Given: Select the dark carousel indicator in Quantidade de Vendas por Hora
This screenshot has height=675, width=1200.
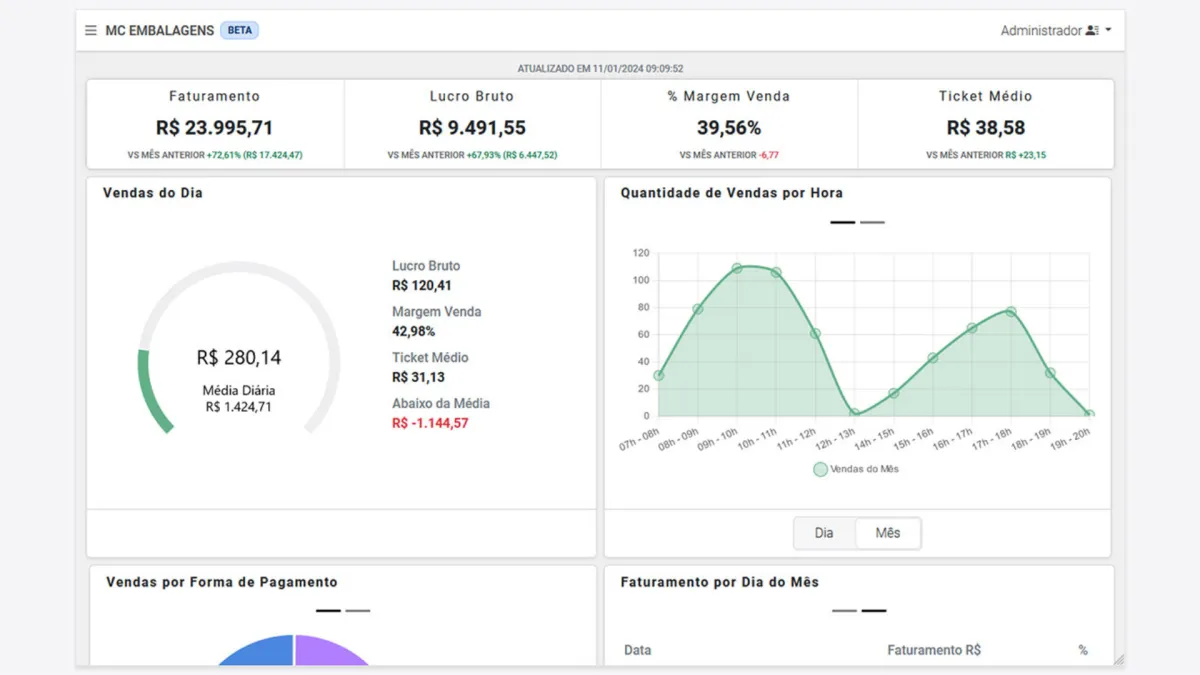Looking at the screenshot, I should click(843, 222).
